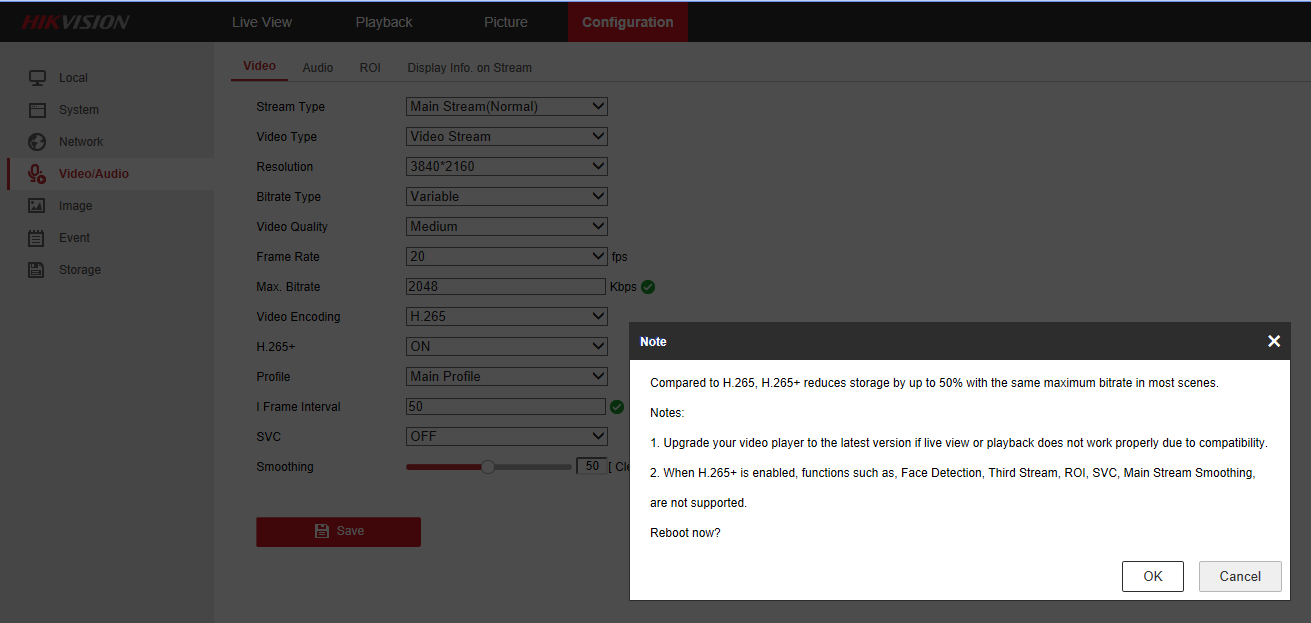Open the Network configuration section
Screen dimensions: 1311x623
(x=37, y=141)
